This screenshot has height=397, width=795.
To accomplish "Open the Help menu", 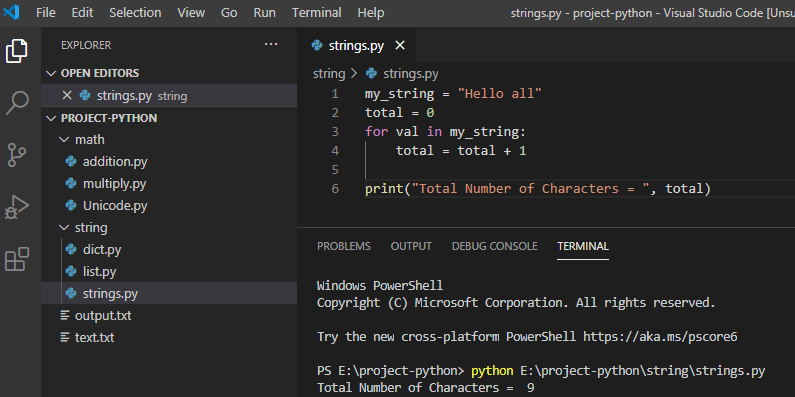I will [371, 12].
